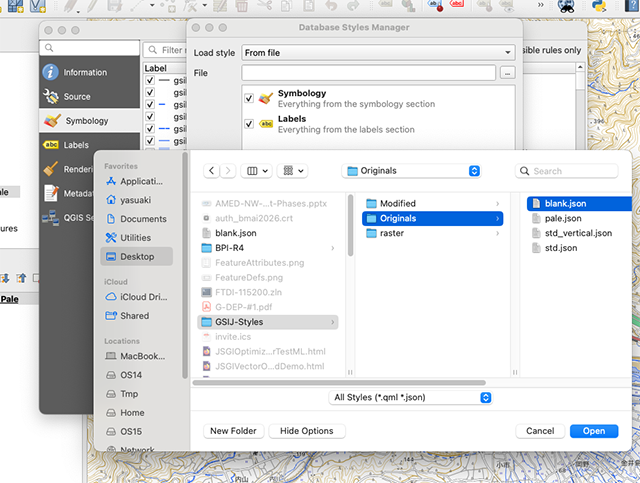Change column view mode dropdown

[x=258, y=171]
